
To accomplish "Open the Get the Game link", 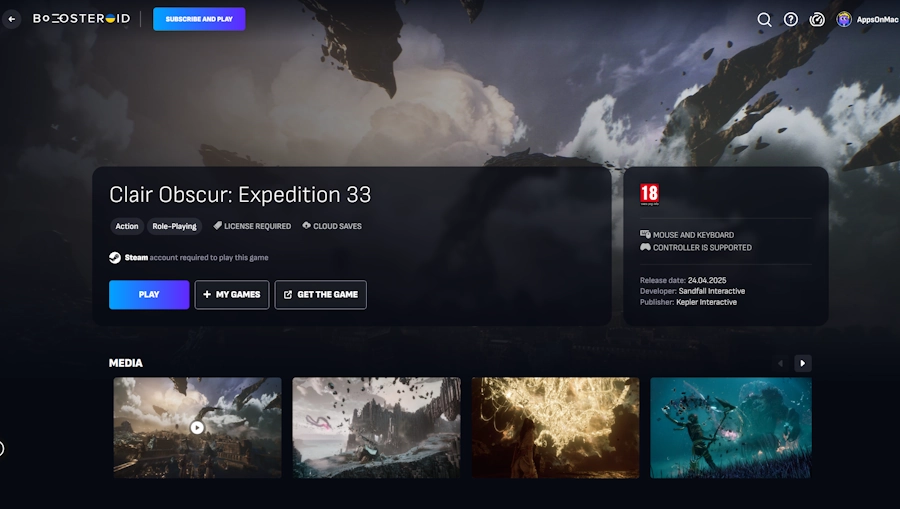I will tap(321, 294).
